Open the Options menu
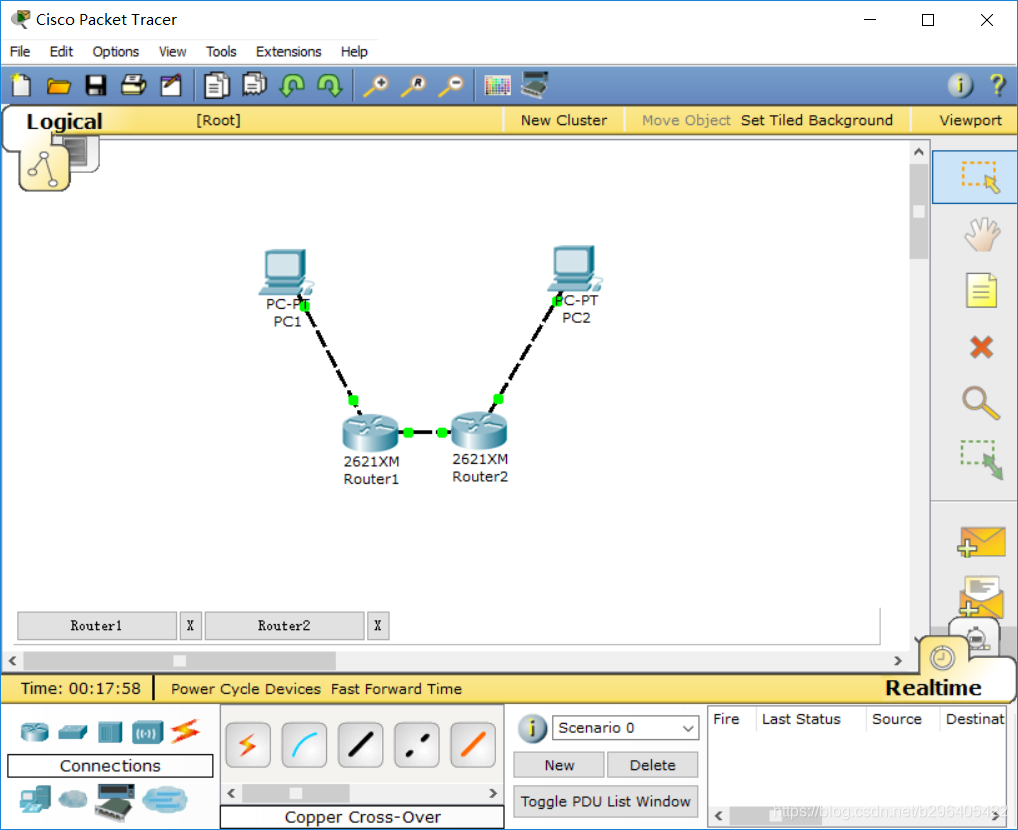 click(116, 51)
